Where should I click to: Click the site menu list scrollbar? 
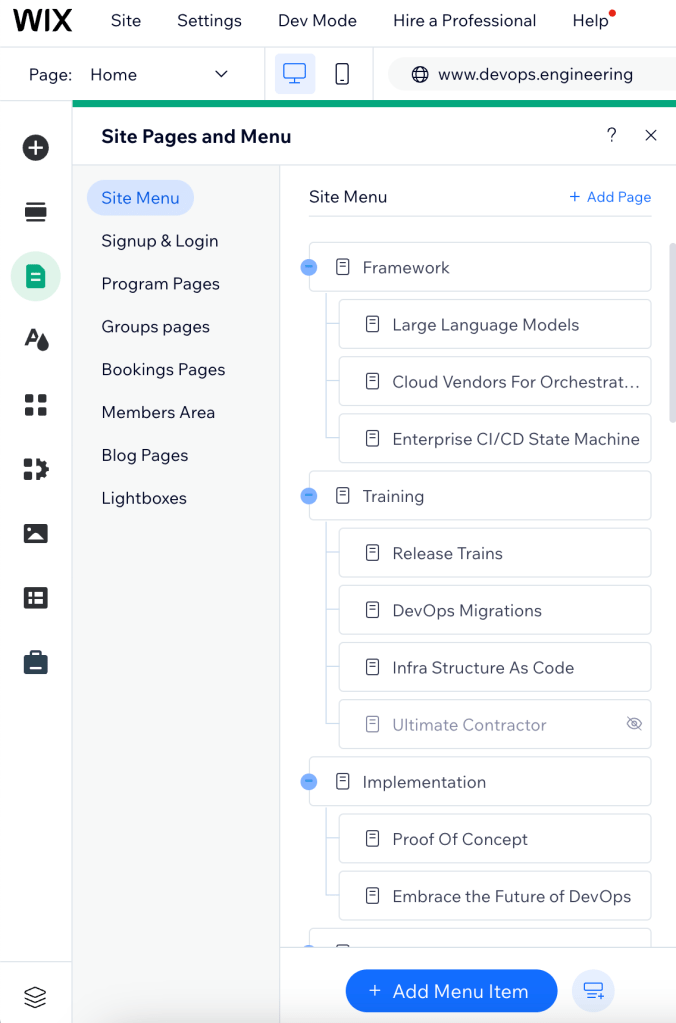(673, 333)
